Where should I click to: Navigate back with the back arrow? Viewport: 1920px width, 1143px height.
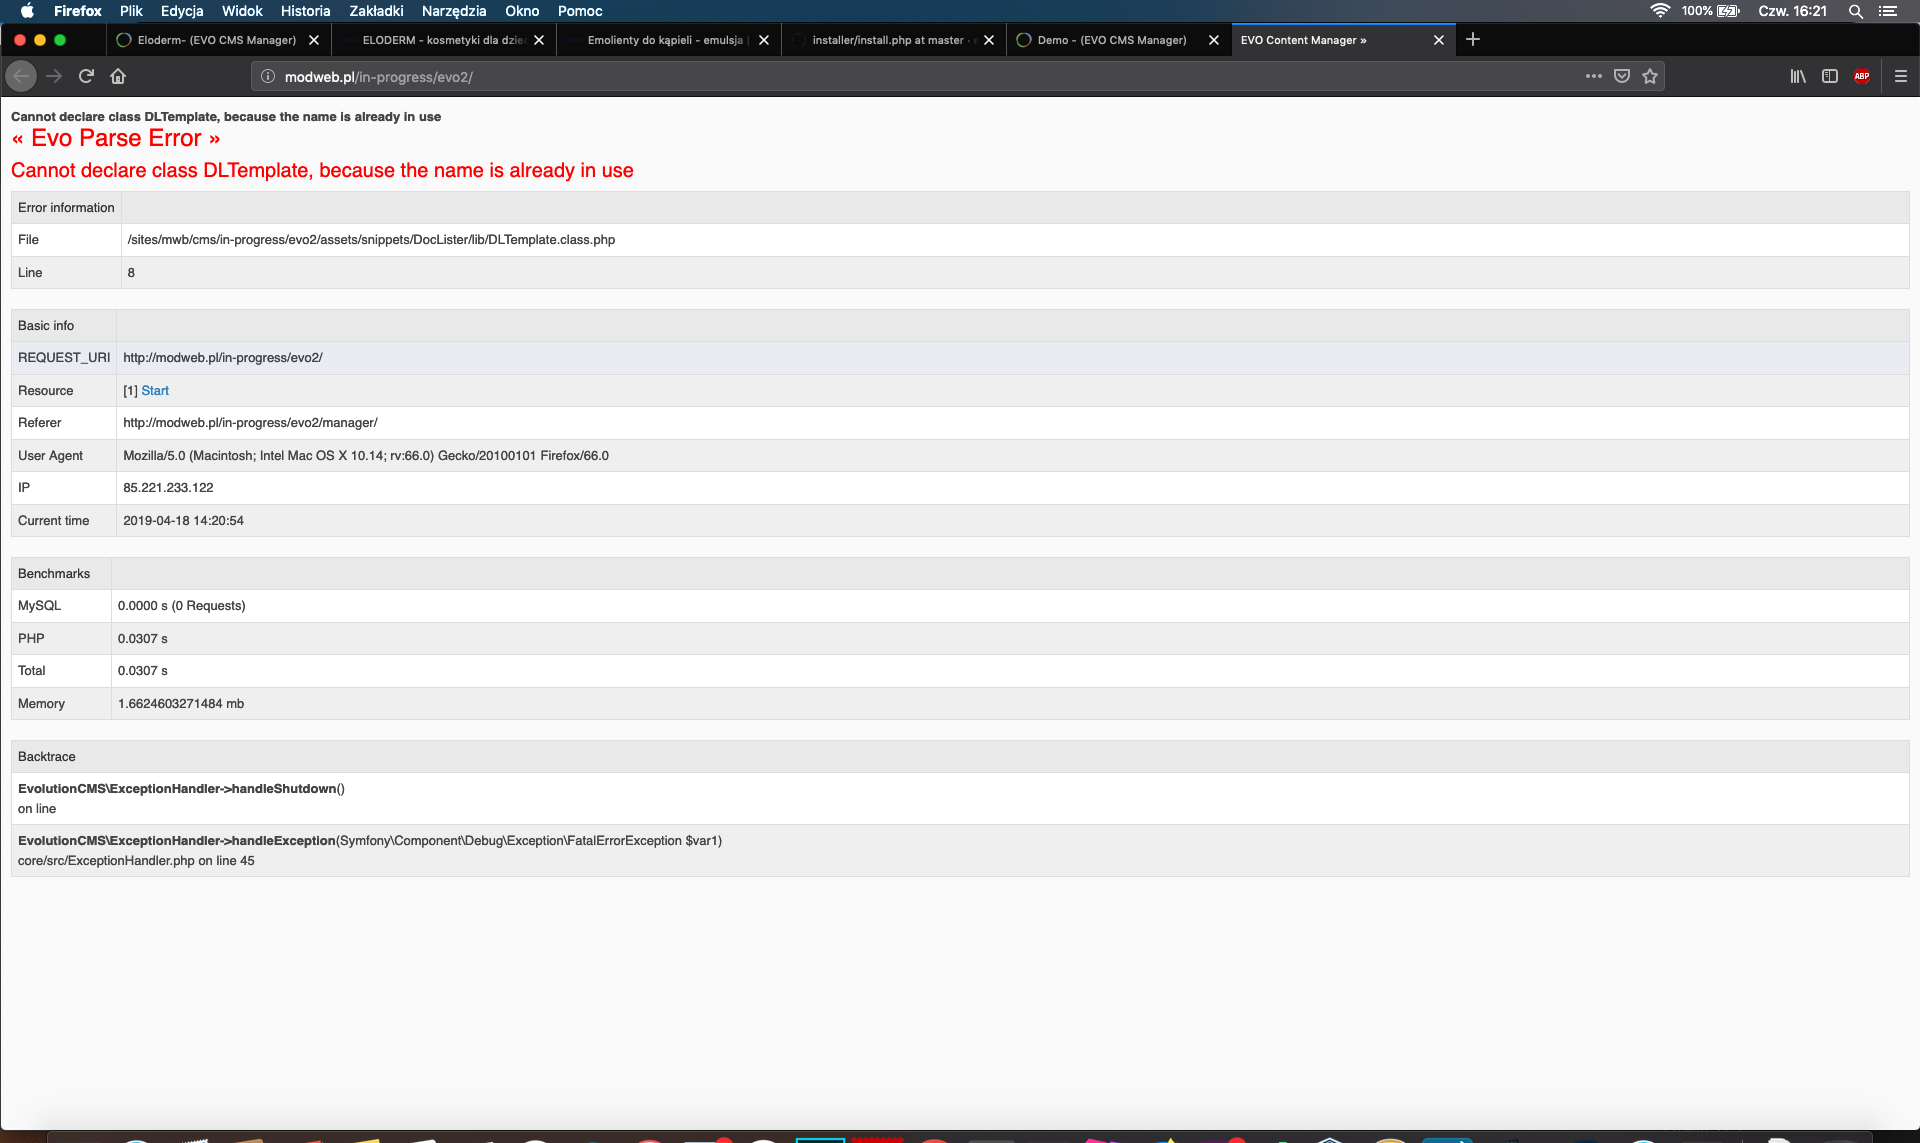point(21,76)
